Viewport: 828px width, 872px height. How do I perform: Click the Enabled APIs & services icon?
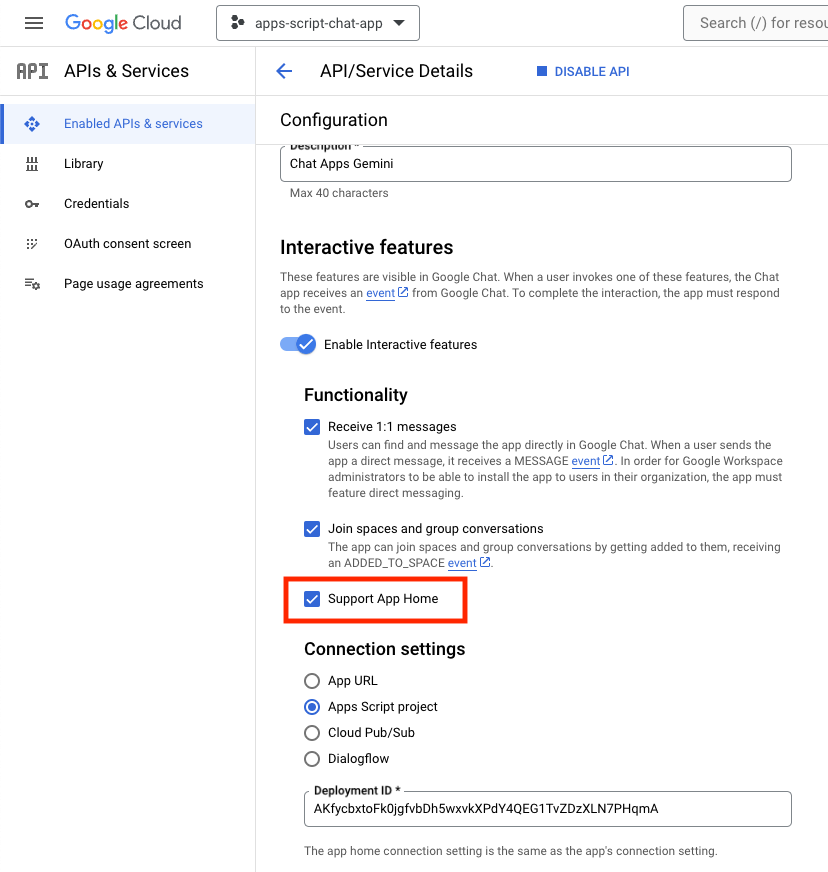click(32, 124)
